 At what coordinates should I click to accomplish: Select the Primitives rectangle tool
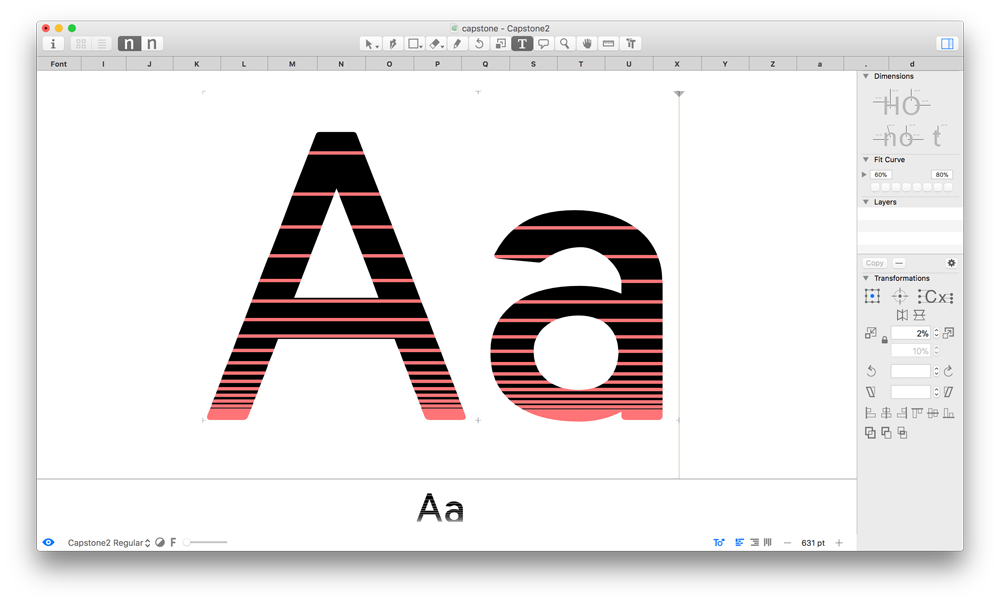click(x=413, y=43)
